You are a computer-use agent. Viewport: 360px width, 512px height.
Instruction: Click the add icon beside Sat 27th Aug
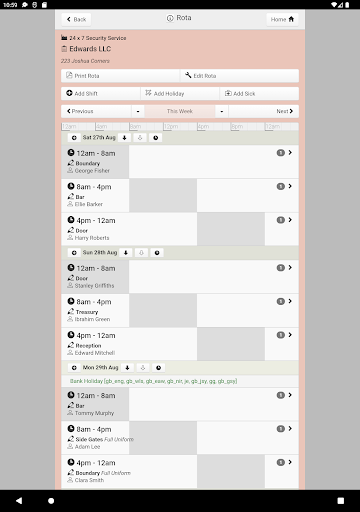(74, 138)
